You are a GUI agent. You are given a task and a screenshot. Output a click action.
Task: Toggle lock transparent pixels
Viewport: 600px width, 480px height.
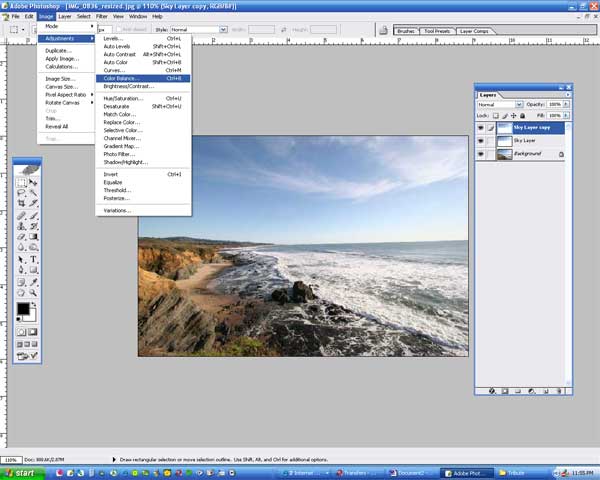496,116
